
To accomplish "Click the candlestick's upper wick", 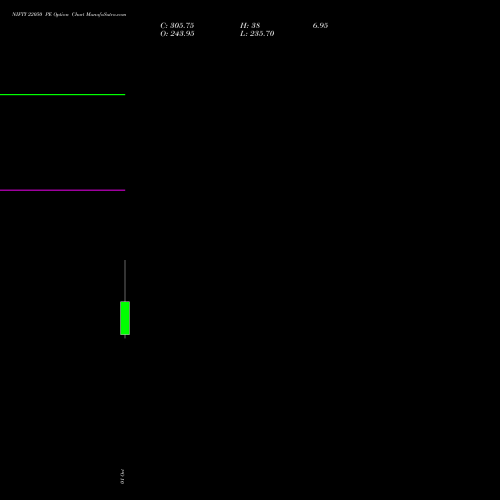I will [x=125, y=281].
